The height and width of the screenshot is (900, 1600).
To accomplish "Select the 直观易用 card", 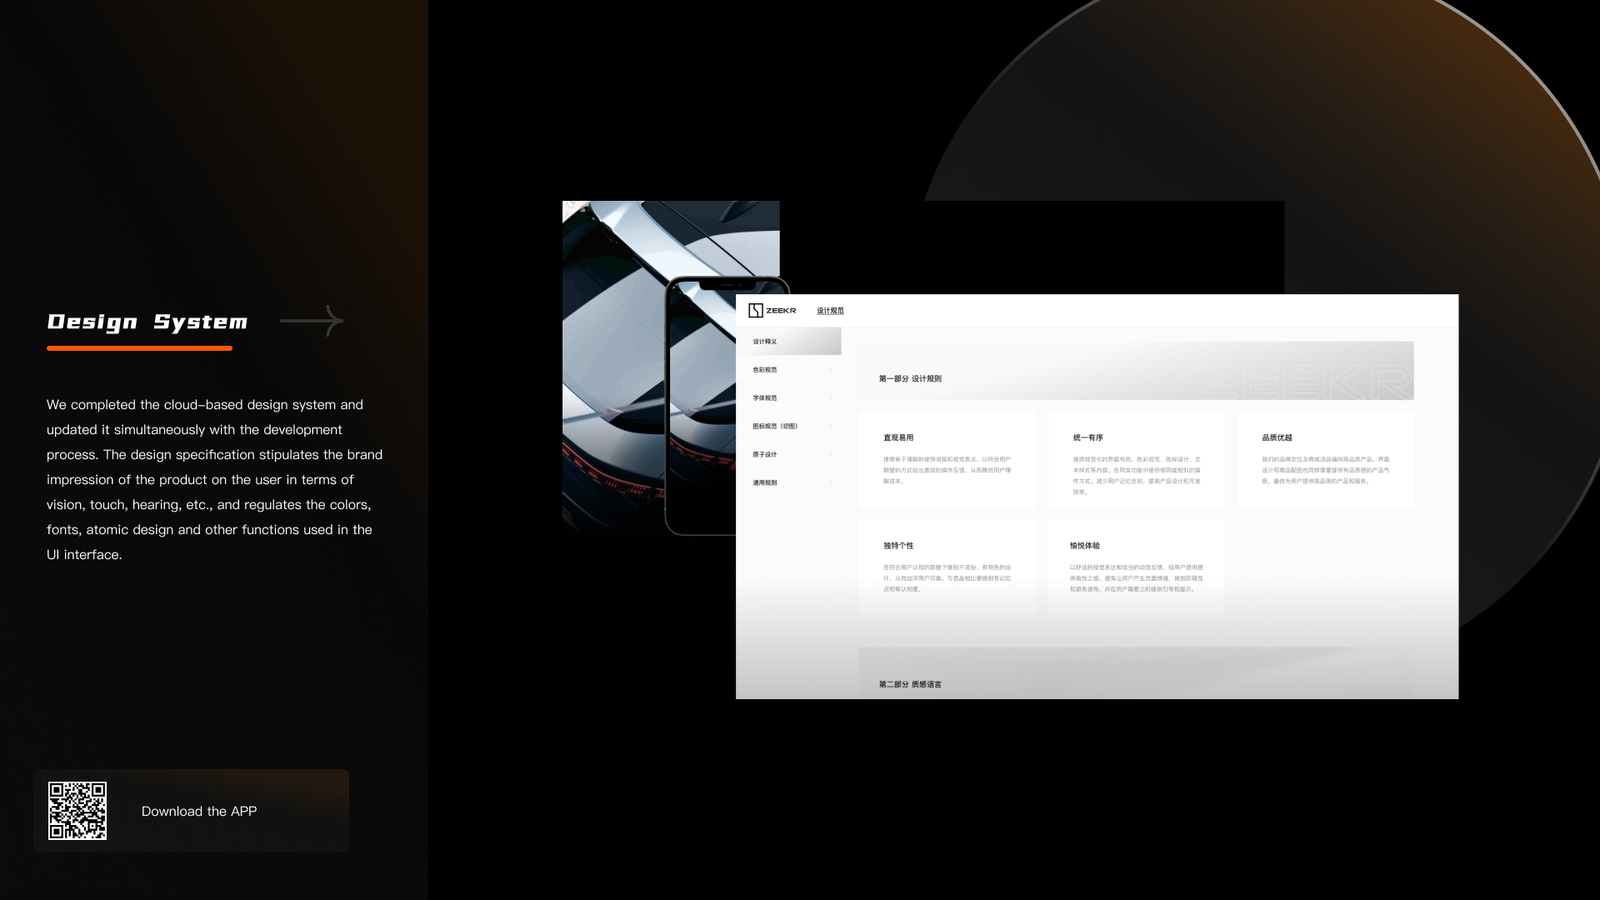I will [946, 460].
